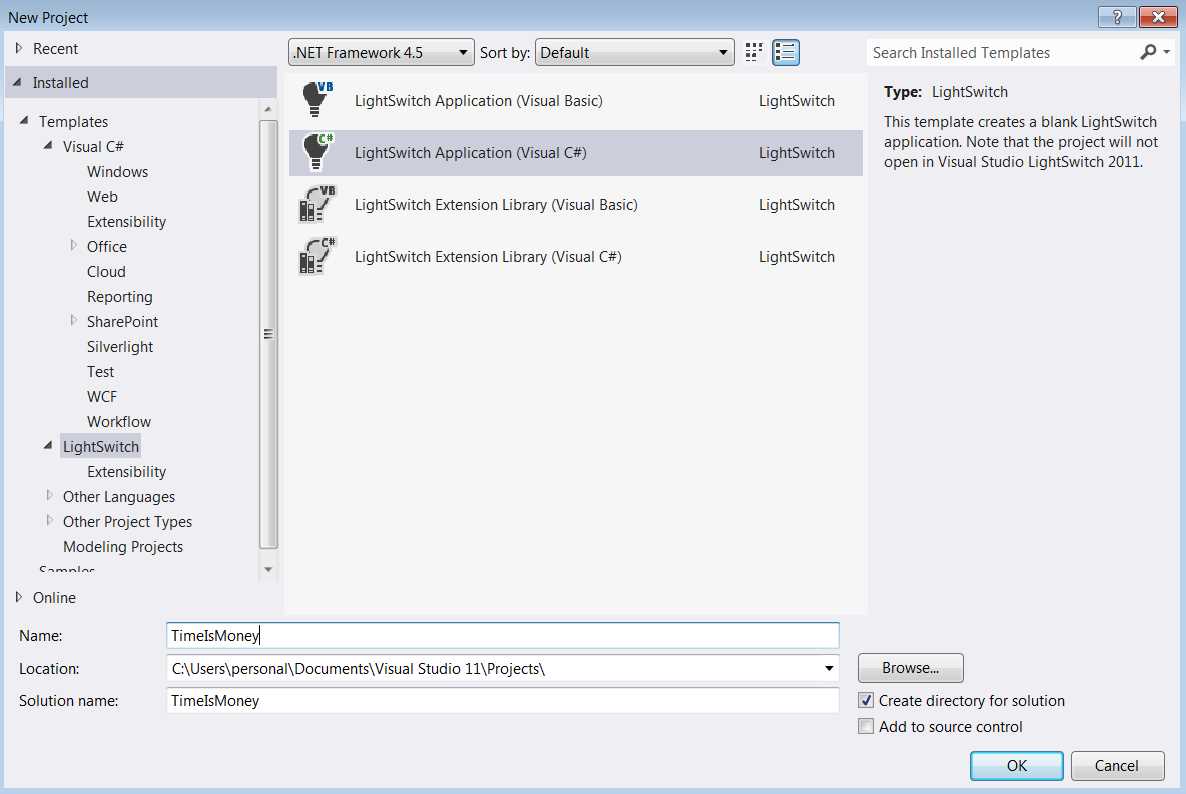The height and width of the screenshot is (794, 1186).
Task: Expand the Other Project Types node
Action: [x=49, y=520]
